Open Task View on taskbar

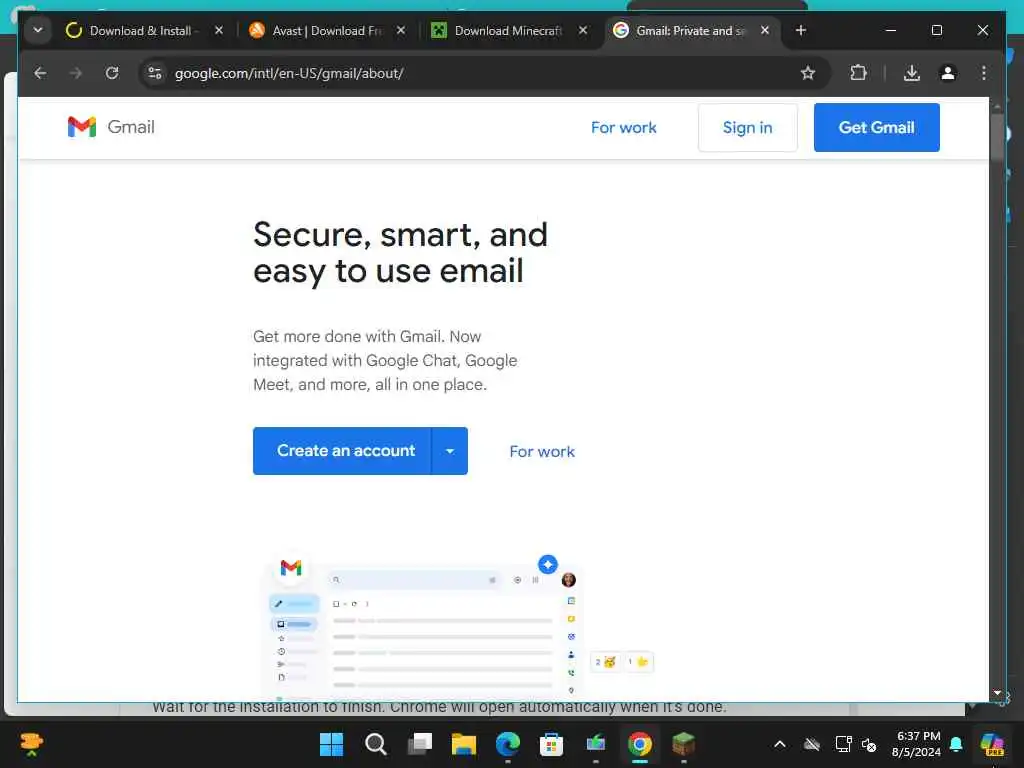click(420, 744)
